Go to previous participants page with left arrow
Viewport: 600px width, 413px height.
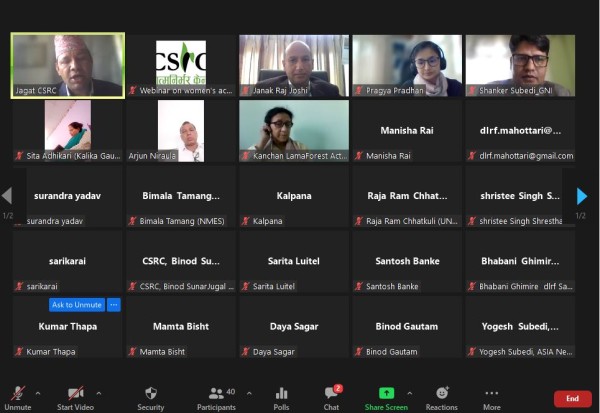tap(7, 196)
